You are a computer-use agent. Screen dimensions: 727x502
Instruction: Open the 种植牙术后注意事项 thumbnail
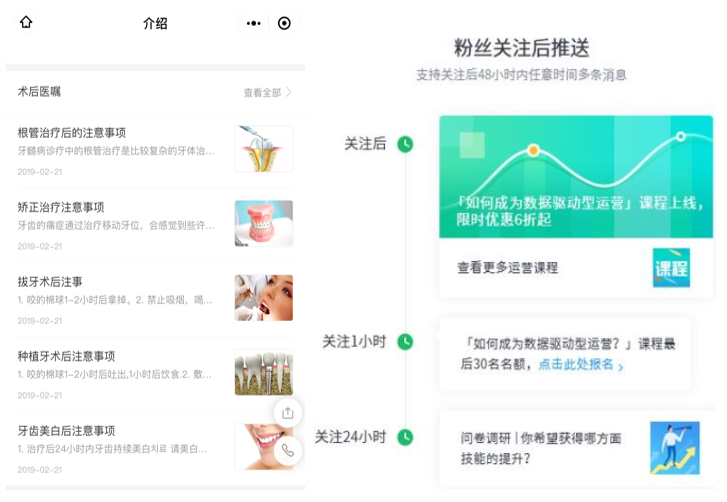pyautogui.click(x=264, y=372)
